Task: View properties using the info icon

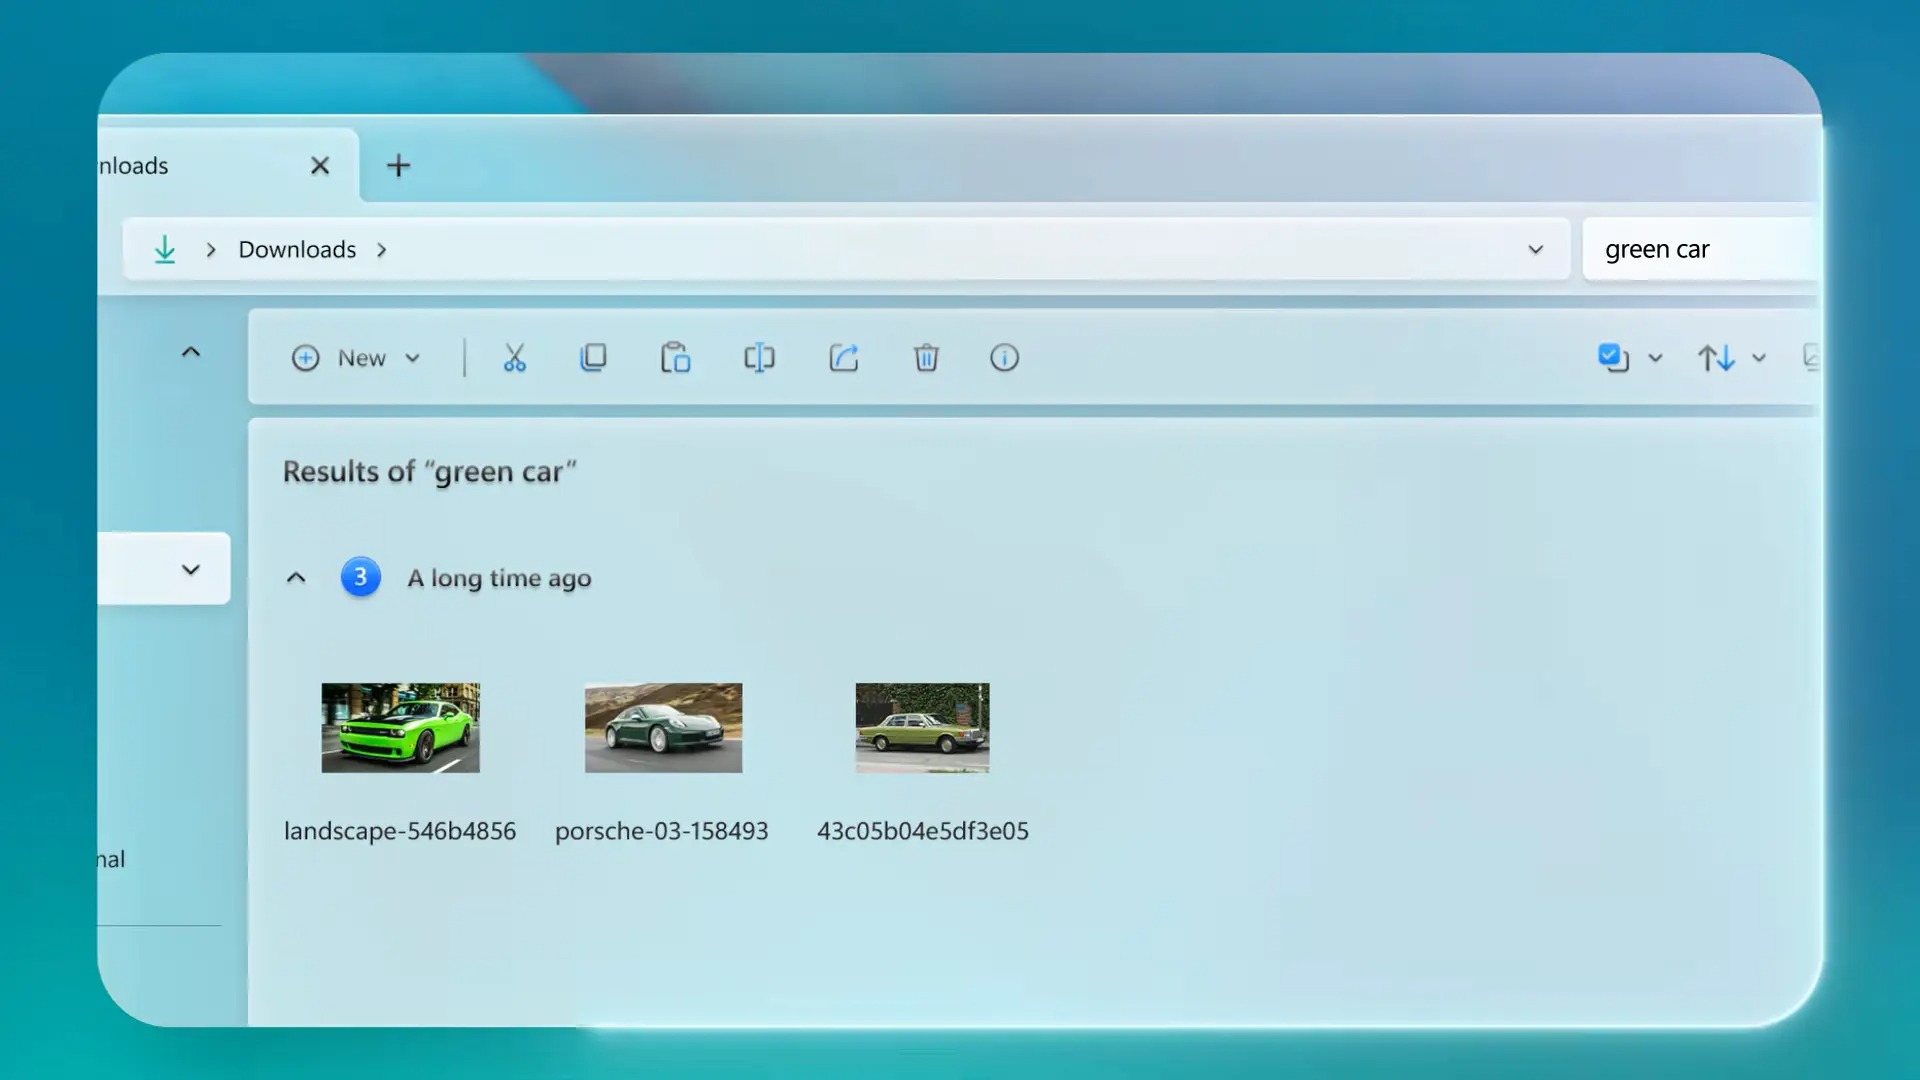Action: [1004, 357]
